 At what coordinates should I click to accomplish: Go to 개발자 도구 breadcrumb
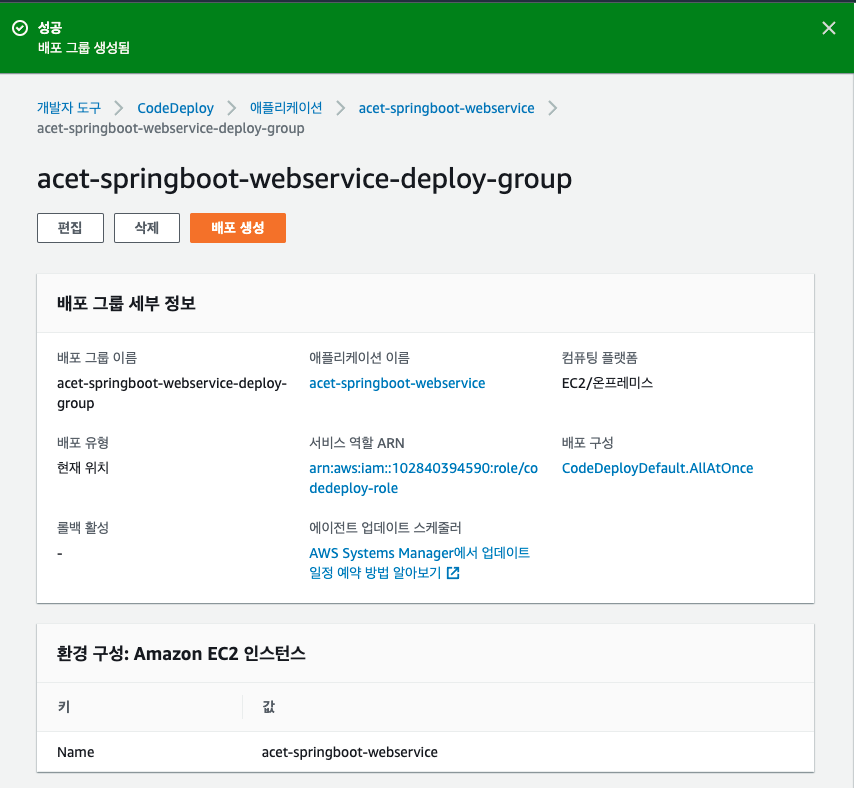pyautogui.click(x=69, y=108)
